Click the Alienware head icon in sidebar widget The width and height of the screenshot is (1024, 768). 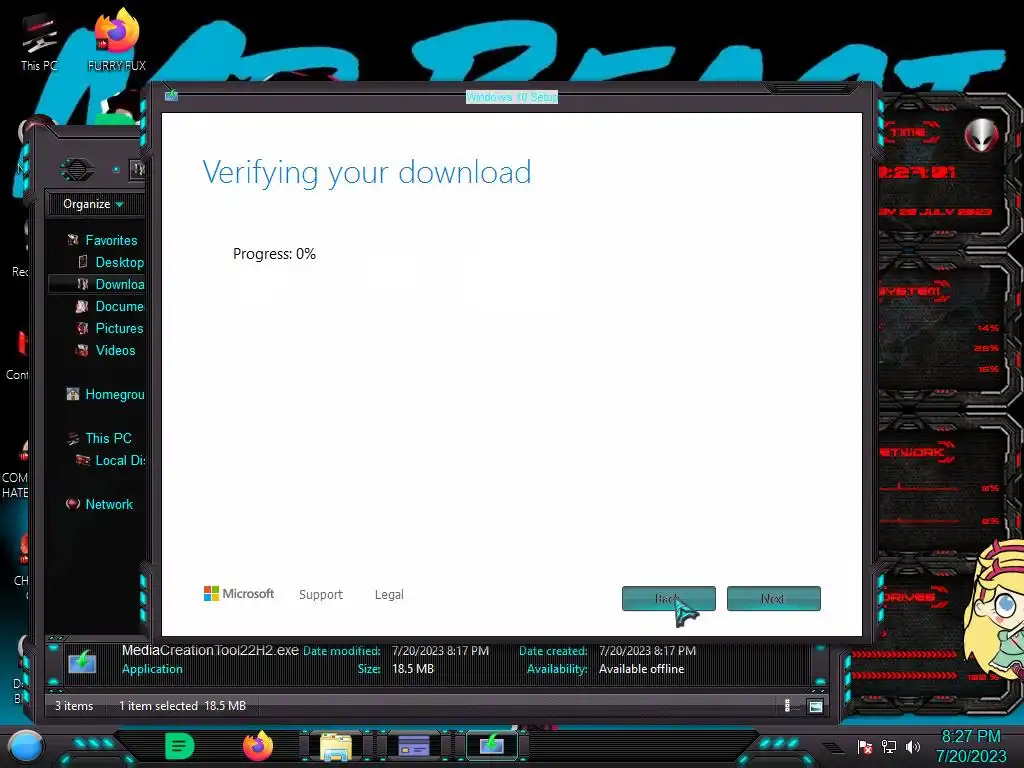pos(981,135)
